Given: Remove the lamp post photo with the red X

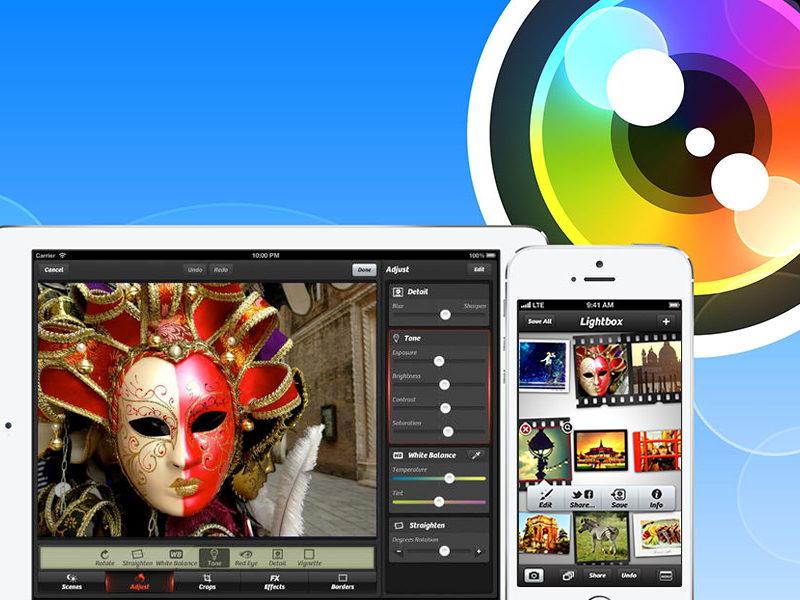Looking at the screenshot, I should click(x=526, y=430).
